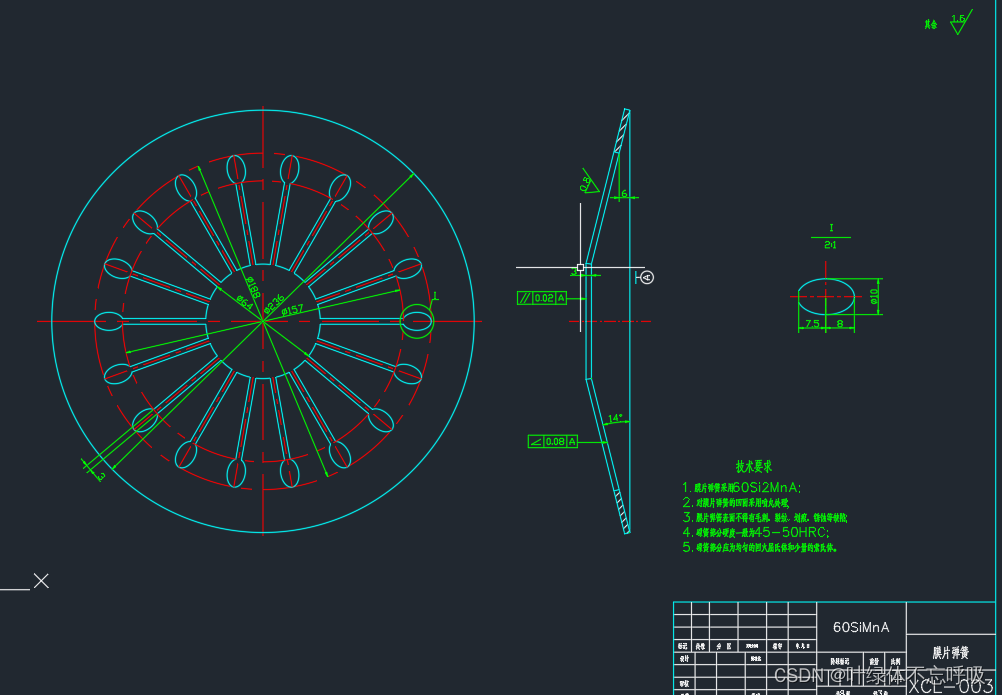The image size is (1002, 695).
Task: Pick the 14° angle dimension
Action: click(x=615, y=418)
